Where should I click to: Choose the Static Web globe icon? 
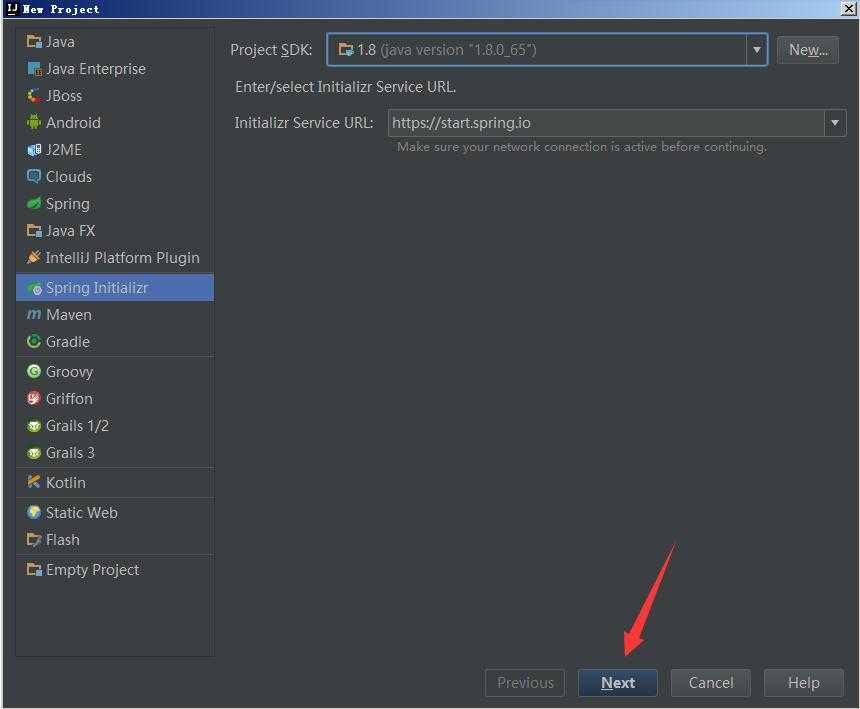pyautogui.click(x=34, y=512)
